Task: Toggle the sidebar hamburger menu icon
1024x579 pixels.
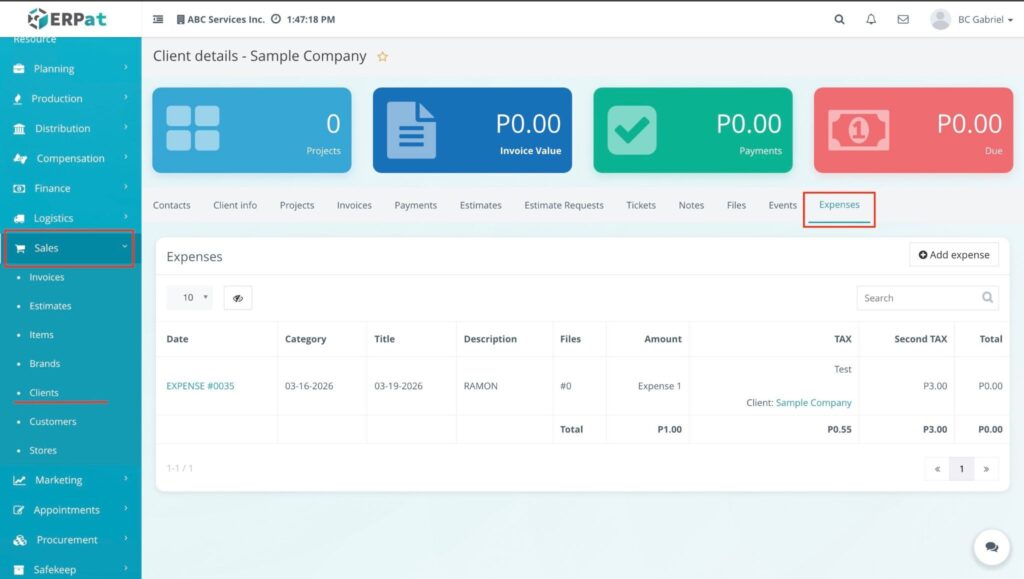Action: coord(158,19)
